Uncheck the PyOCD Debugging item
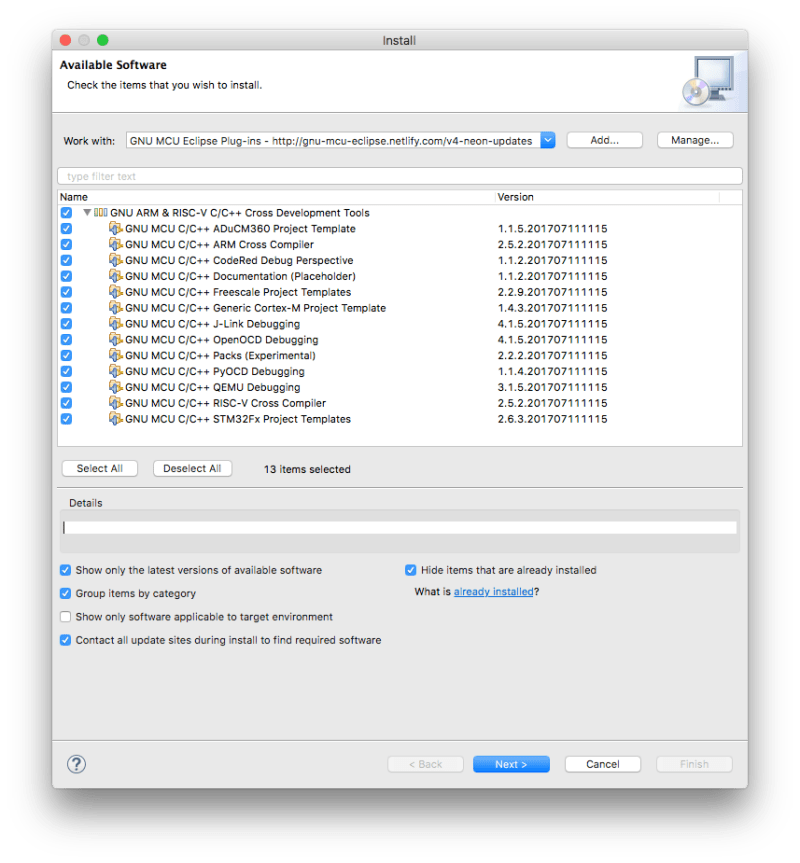This screenshot has height=863, width=800. click(65, 371)
